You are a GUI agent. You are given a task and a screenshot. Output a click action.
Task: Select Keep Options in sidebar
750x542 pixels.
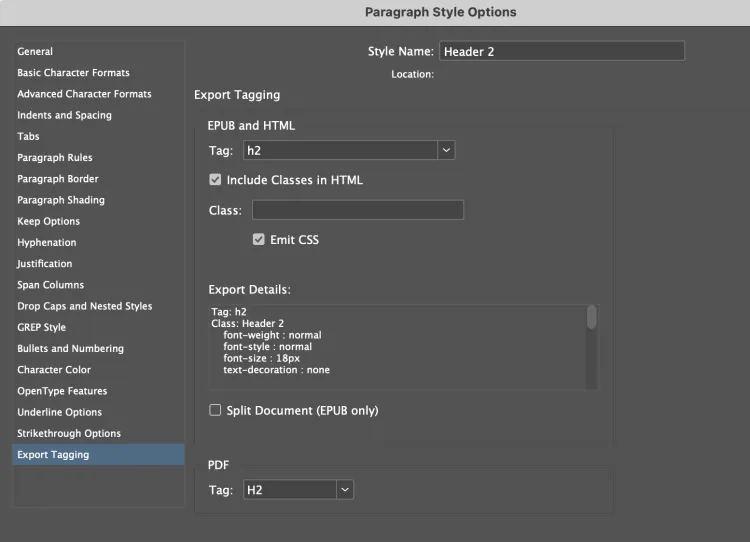pyautogui.click(x=48, y=221)
